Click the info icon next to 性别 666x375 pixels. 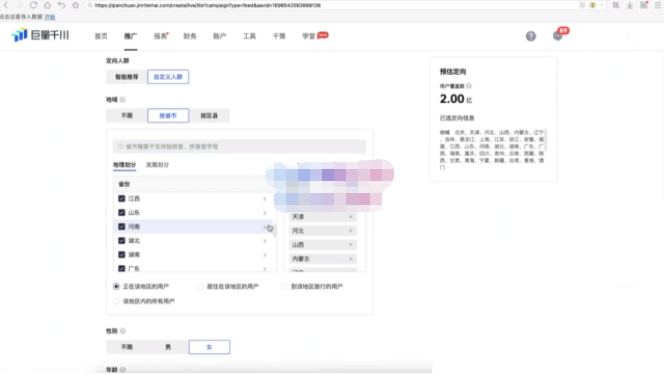click(x=123, y=332)
